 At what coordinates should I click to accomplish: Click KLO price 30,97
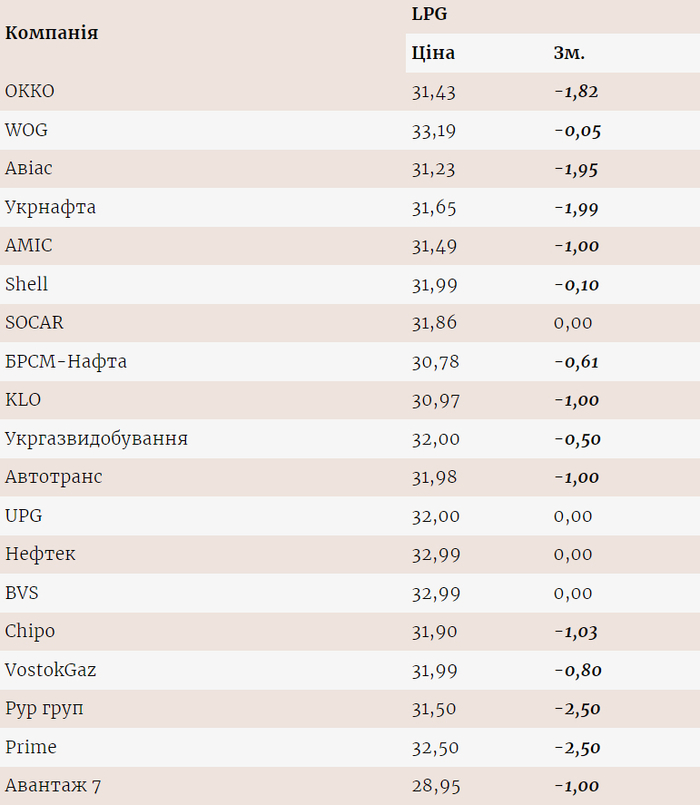[434, 400]
